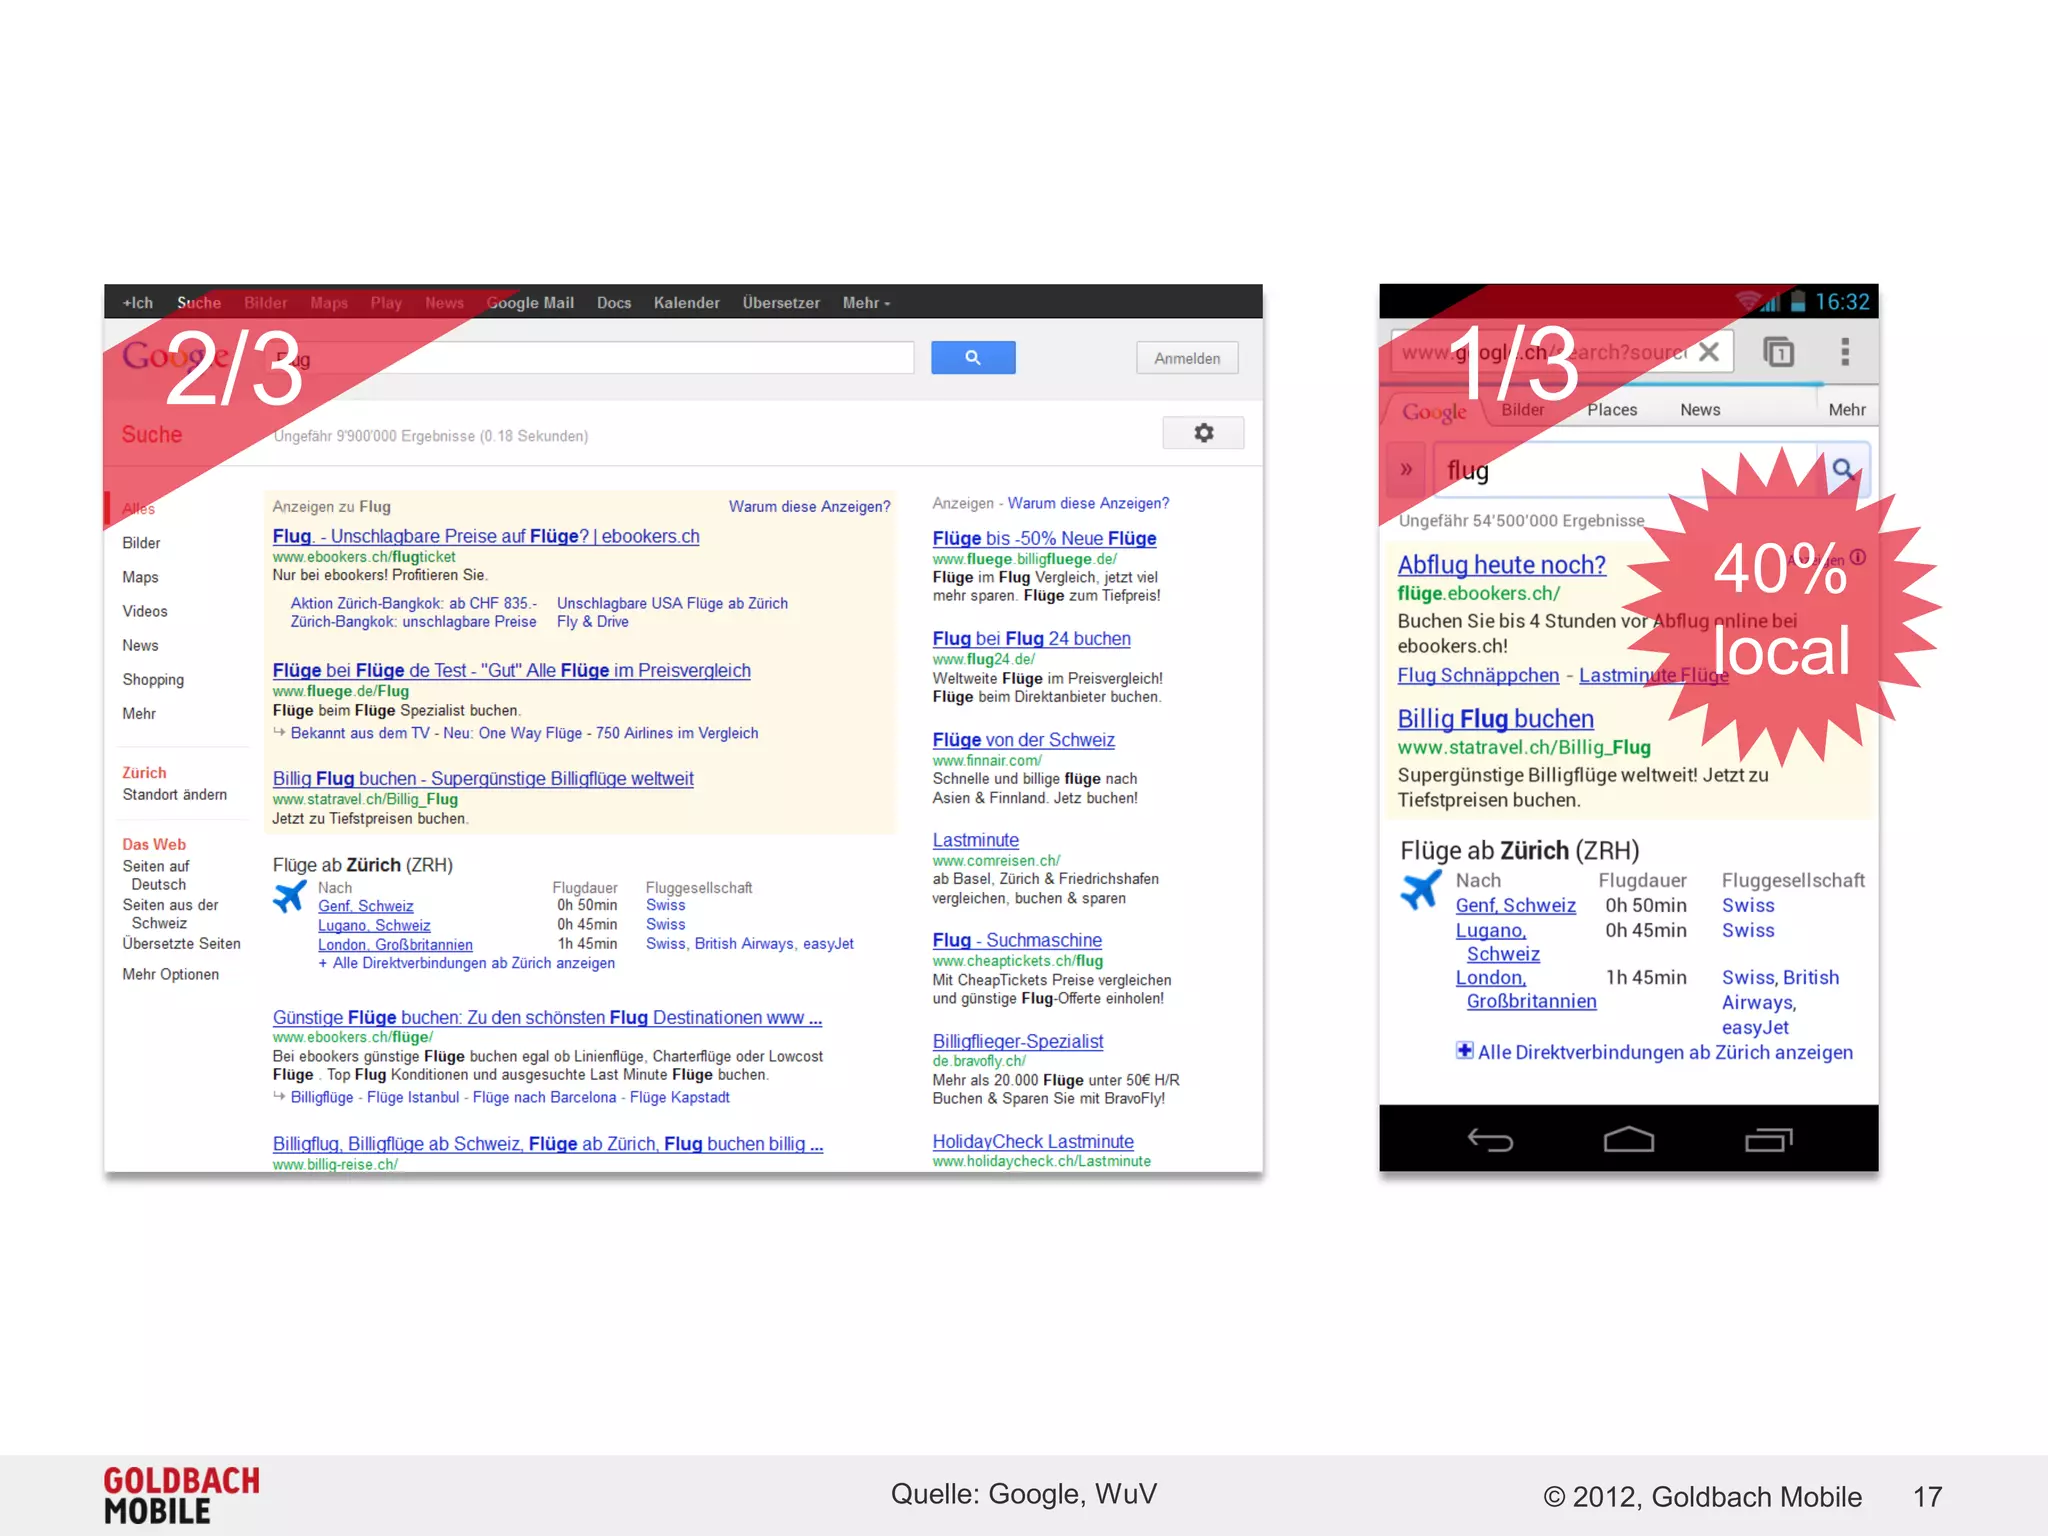The image size is (2048, 1536).
Task: Open 'Flug - Suchmaschine' cheaptickets ad
Action: point(1017,940)
